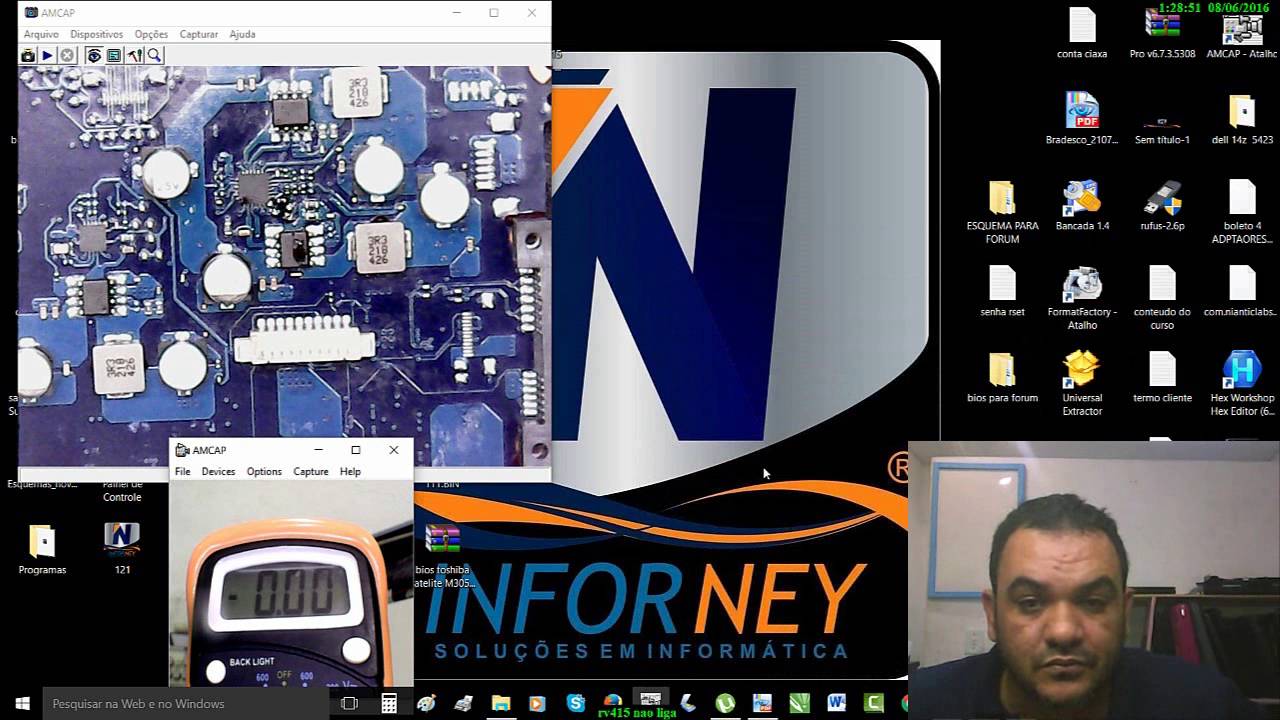Open Capture menu in small AMCAP window
Viewport: 1280px width, 720px height.
click(311, 471)
